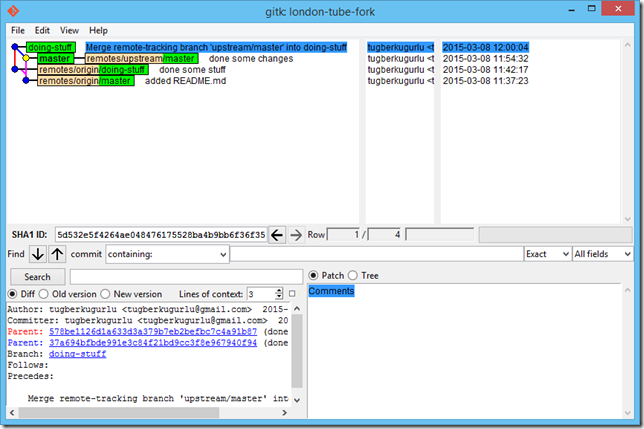Find previous match with up arrow
Viewport: 644px width, 429px height.
(x=57, y=254)
